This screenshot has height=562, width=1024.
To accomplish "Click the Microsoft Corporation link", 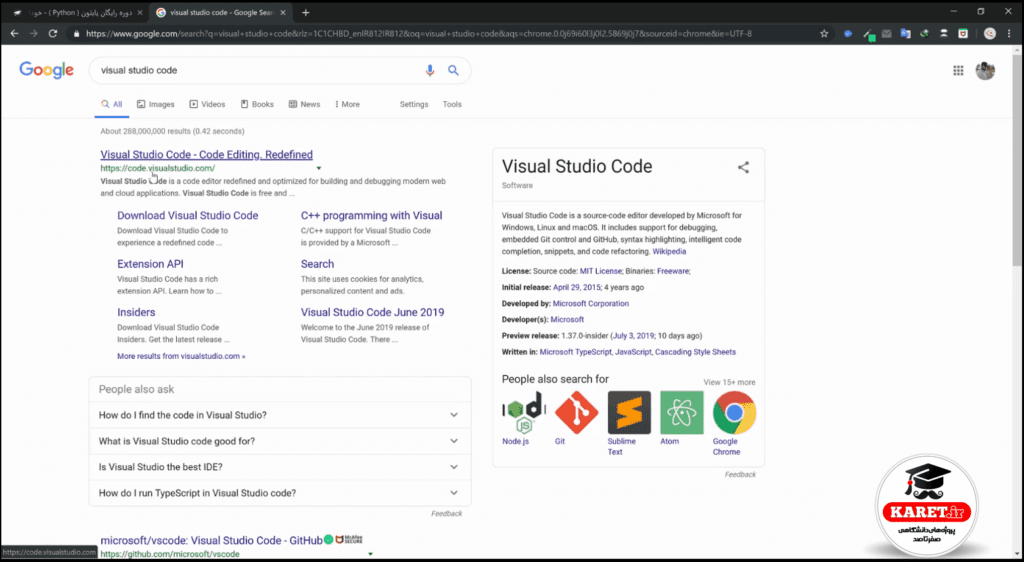I will pyautogui.click(x=591, y=304).
